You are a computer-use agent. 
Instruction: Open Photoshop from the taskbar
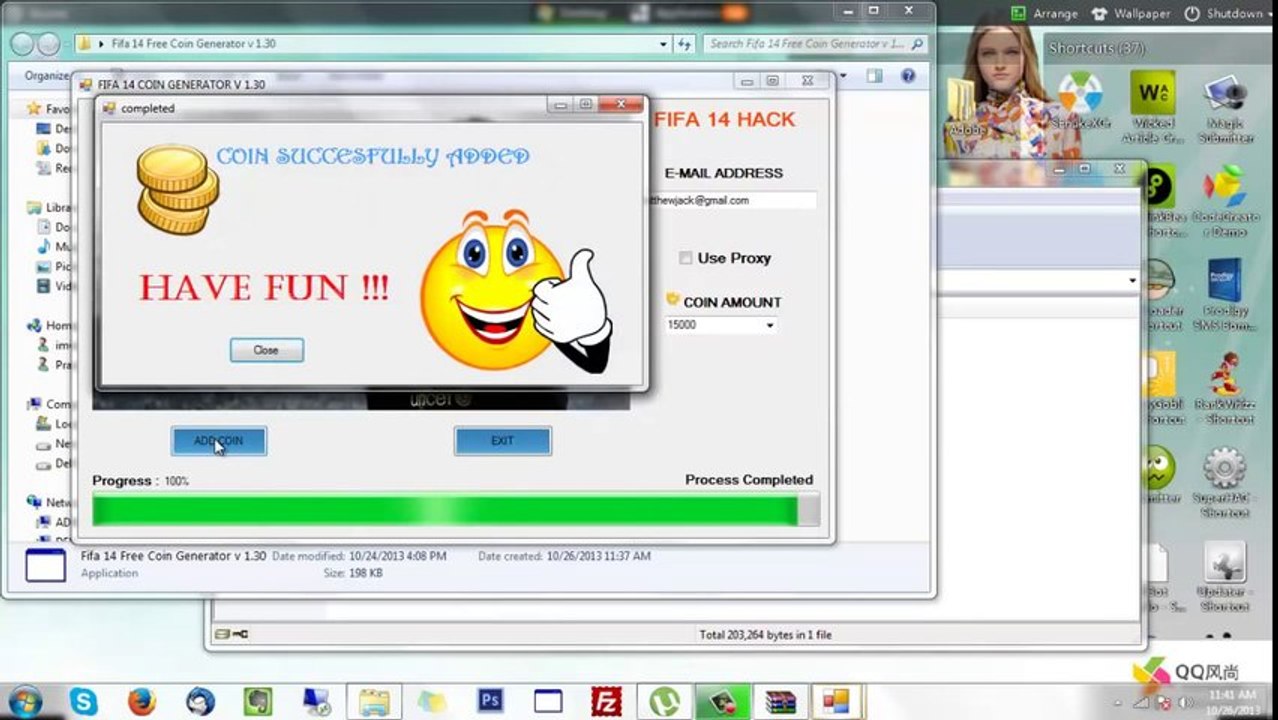pos(490,701)
